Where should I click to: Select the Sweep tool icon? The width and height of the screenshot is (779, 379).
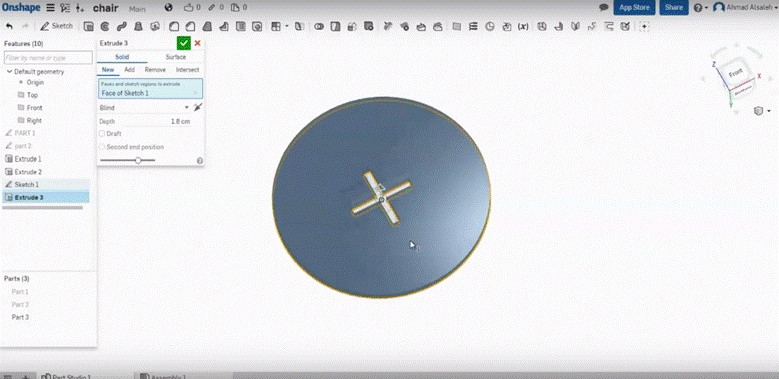point(121,26)
